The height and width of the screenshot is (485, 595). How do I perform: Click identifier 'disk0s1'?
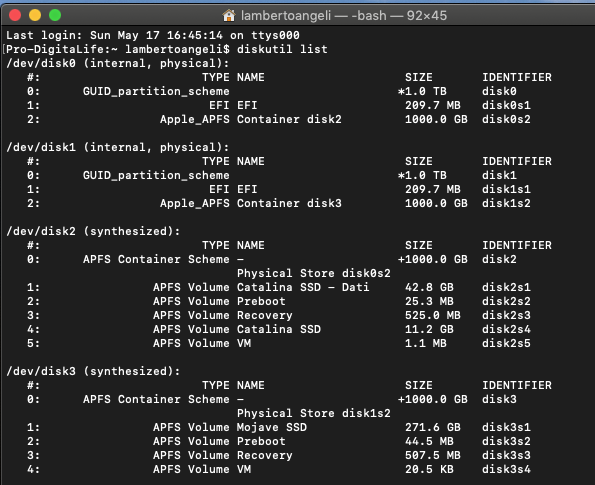click(x=506, y=105)
